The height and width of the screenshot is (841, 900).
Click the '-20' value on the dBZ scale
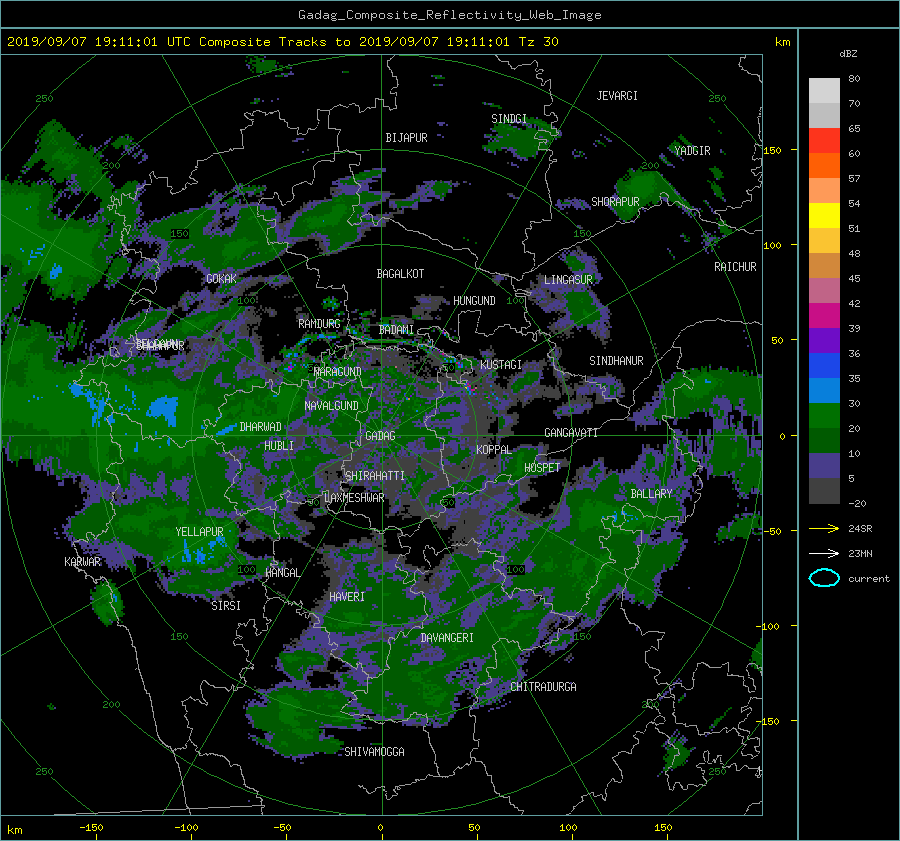857,503
